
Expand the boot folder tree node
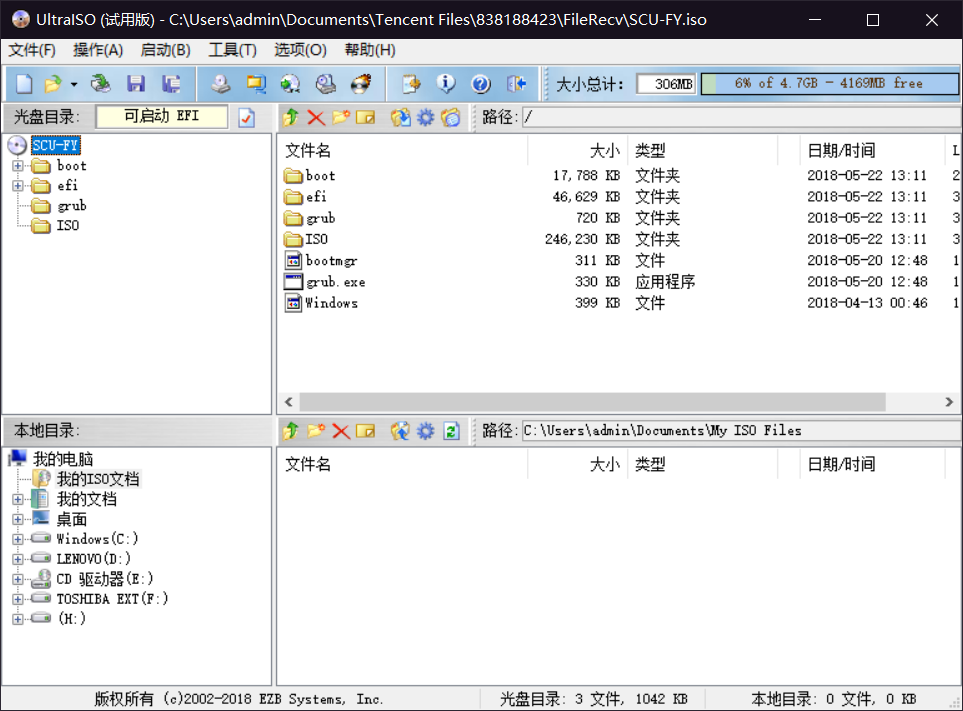coord(18,166)
